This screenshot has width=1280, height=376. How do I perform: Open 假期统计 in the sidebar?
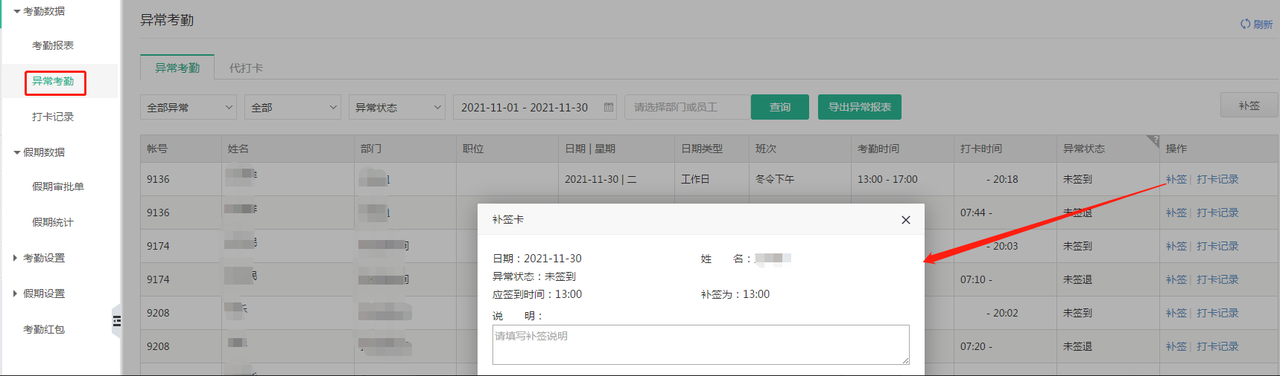pyautogui.click(x=53, y=222)
